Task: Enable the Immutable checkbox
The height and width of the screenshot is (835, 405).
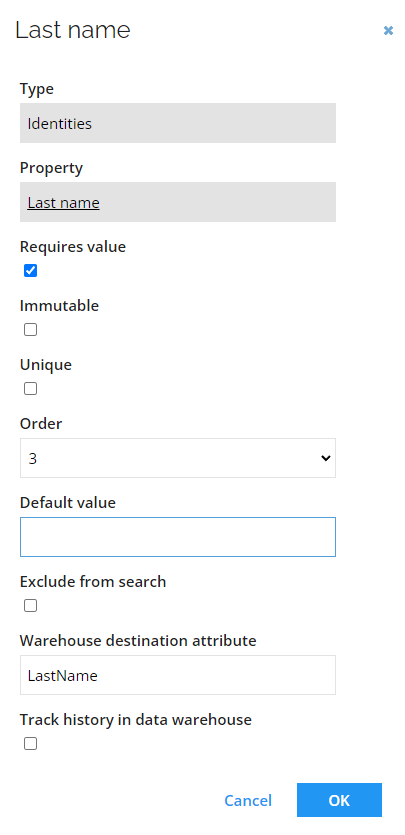Action: [30, 330]
